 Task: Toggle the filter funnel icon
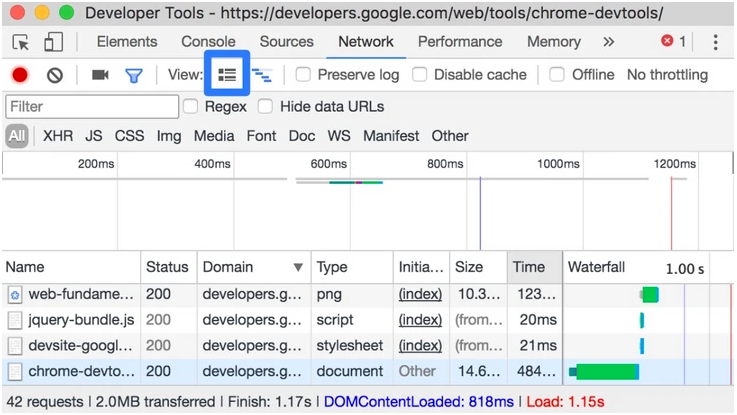[x=133, y=75]
